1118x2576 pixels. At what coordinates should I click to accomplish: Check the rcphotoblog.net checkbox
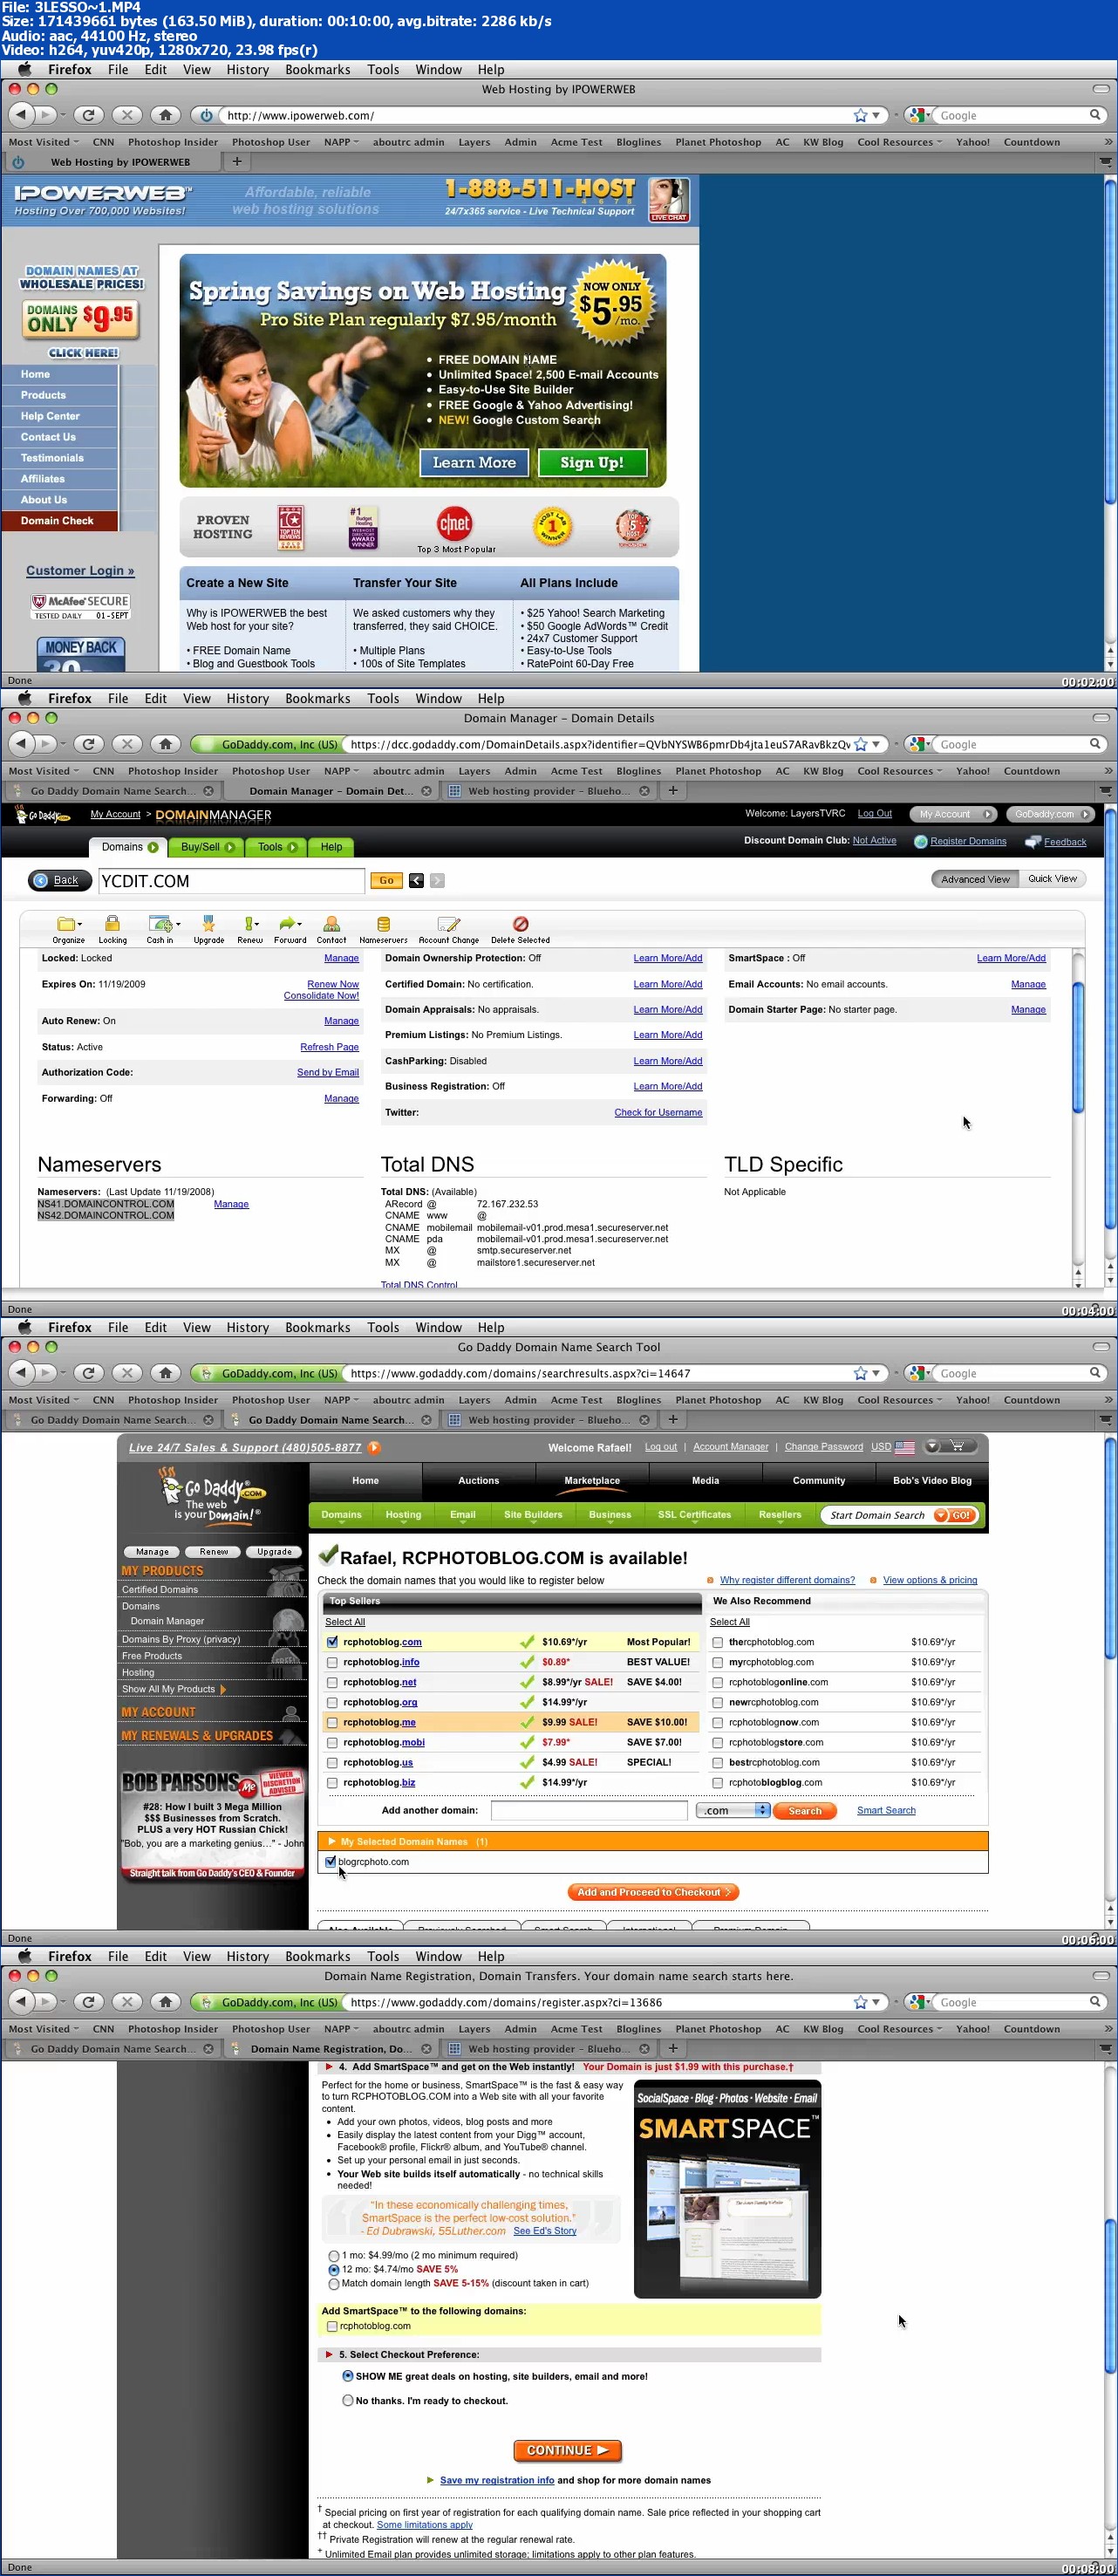332,1682
